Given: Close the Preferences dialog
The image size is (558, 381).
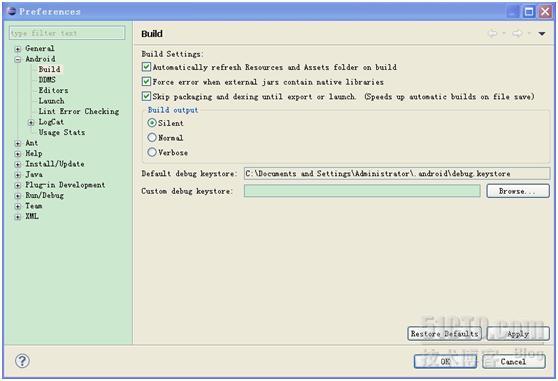Looking at the screenshot, I should pos(545,11).
